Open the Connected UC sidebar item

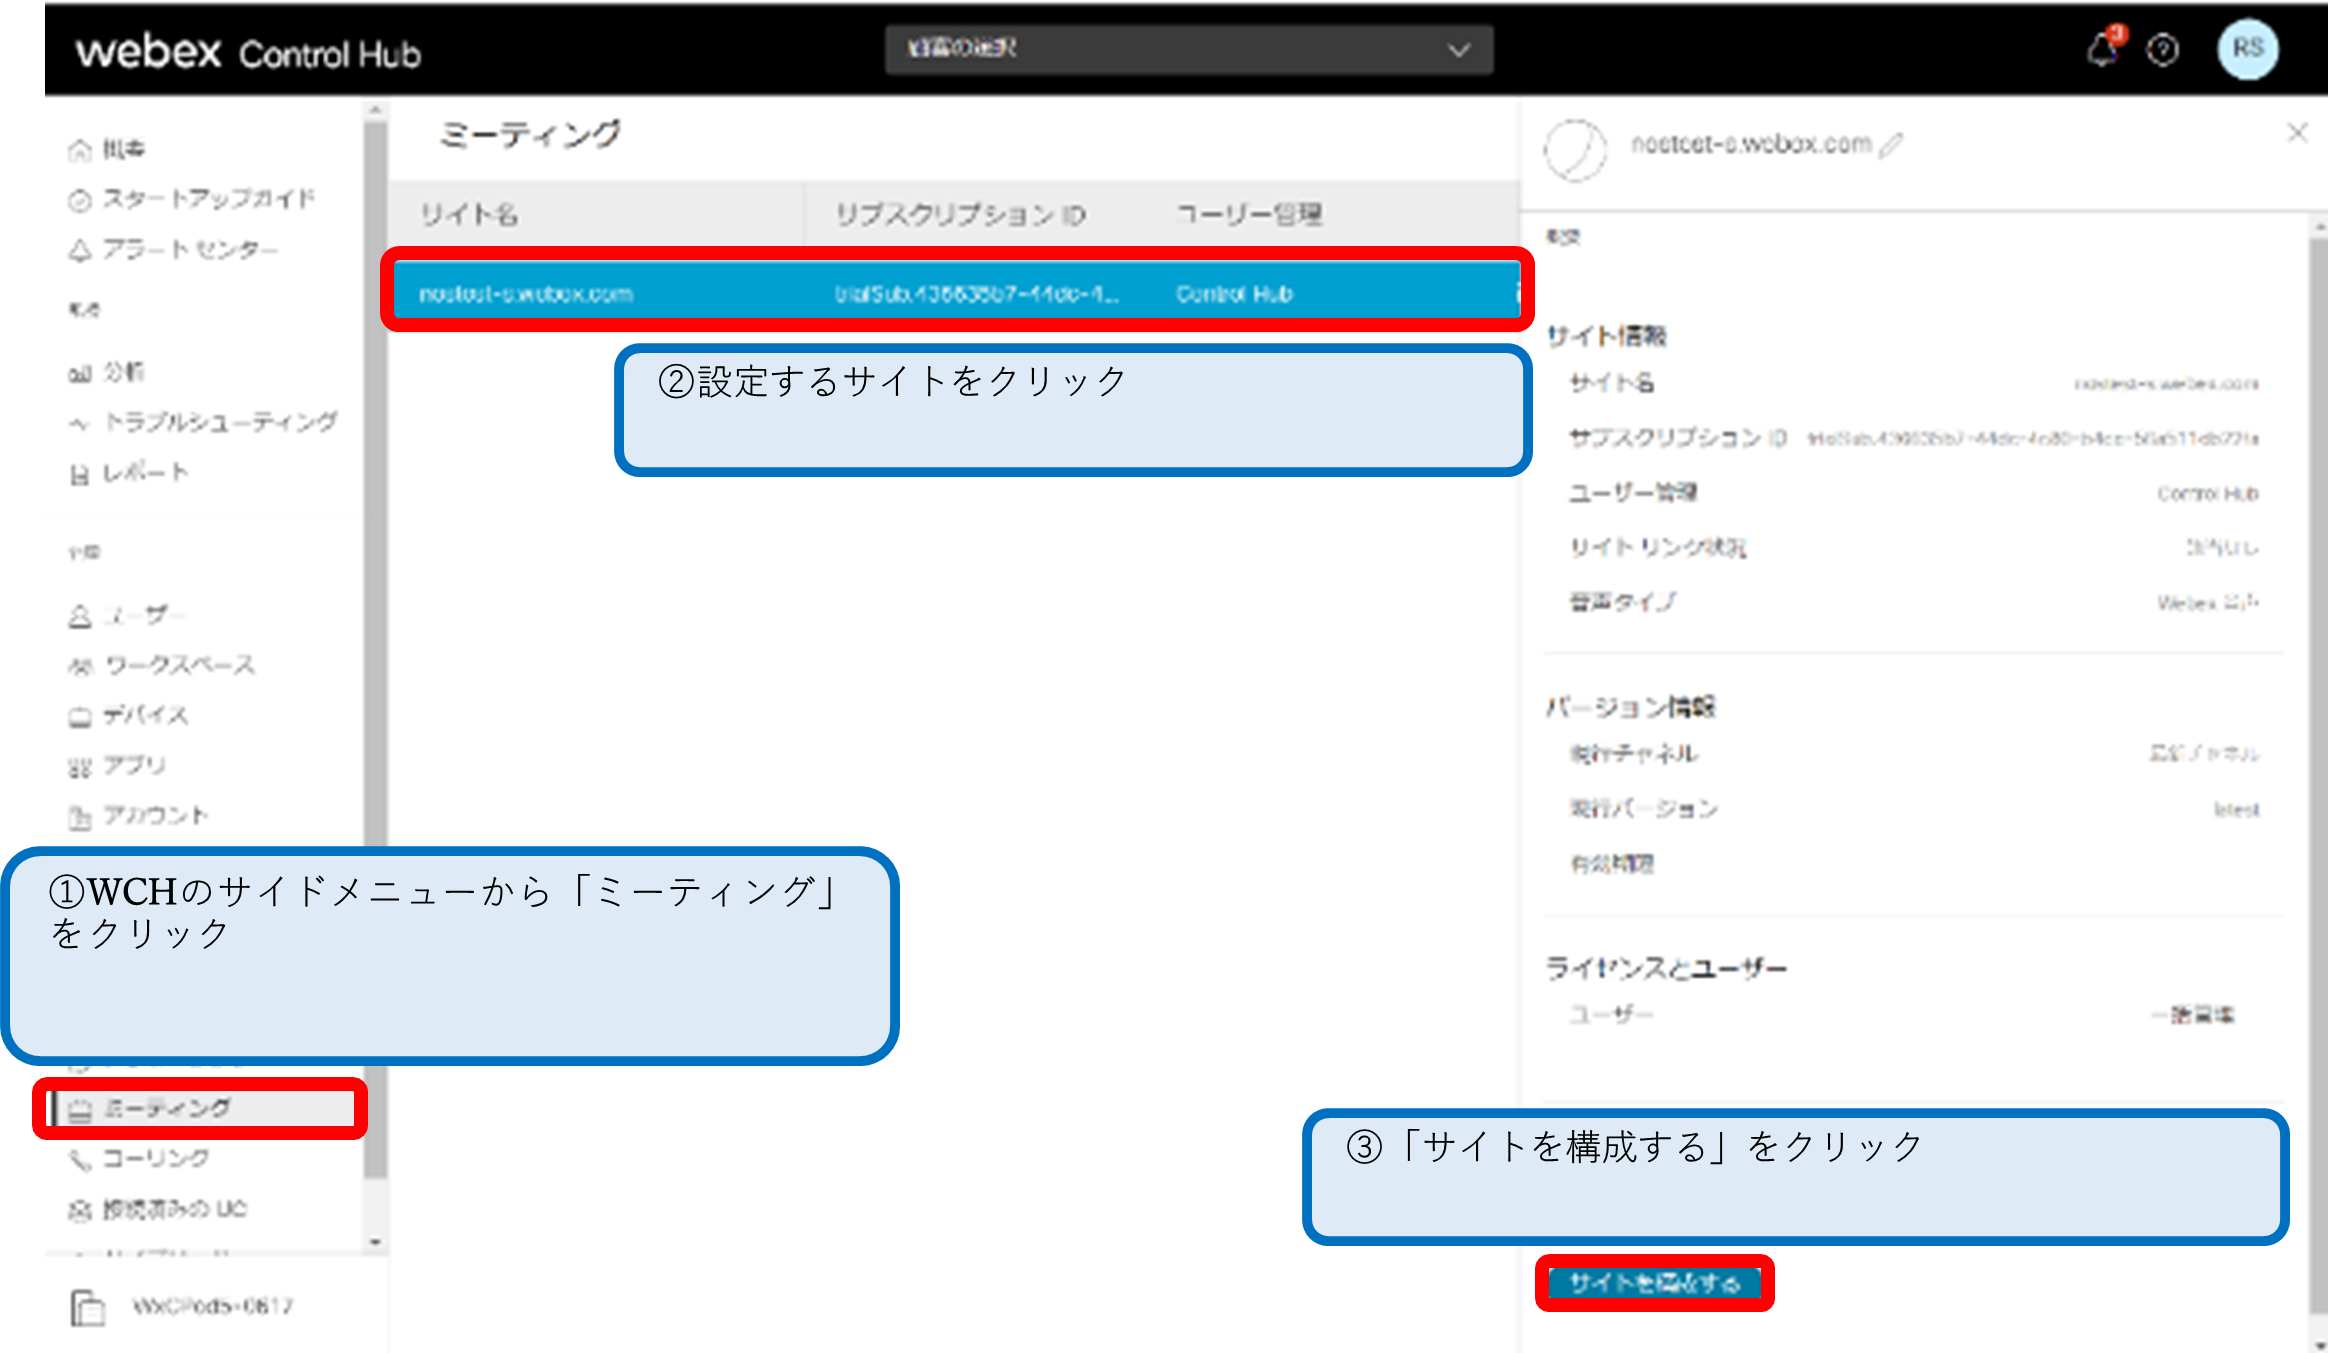click(157, 1209)
